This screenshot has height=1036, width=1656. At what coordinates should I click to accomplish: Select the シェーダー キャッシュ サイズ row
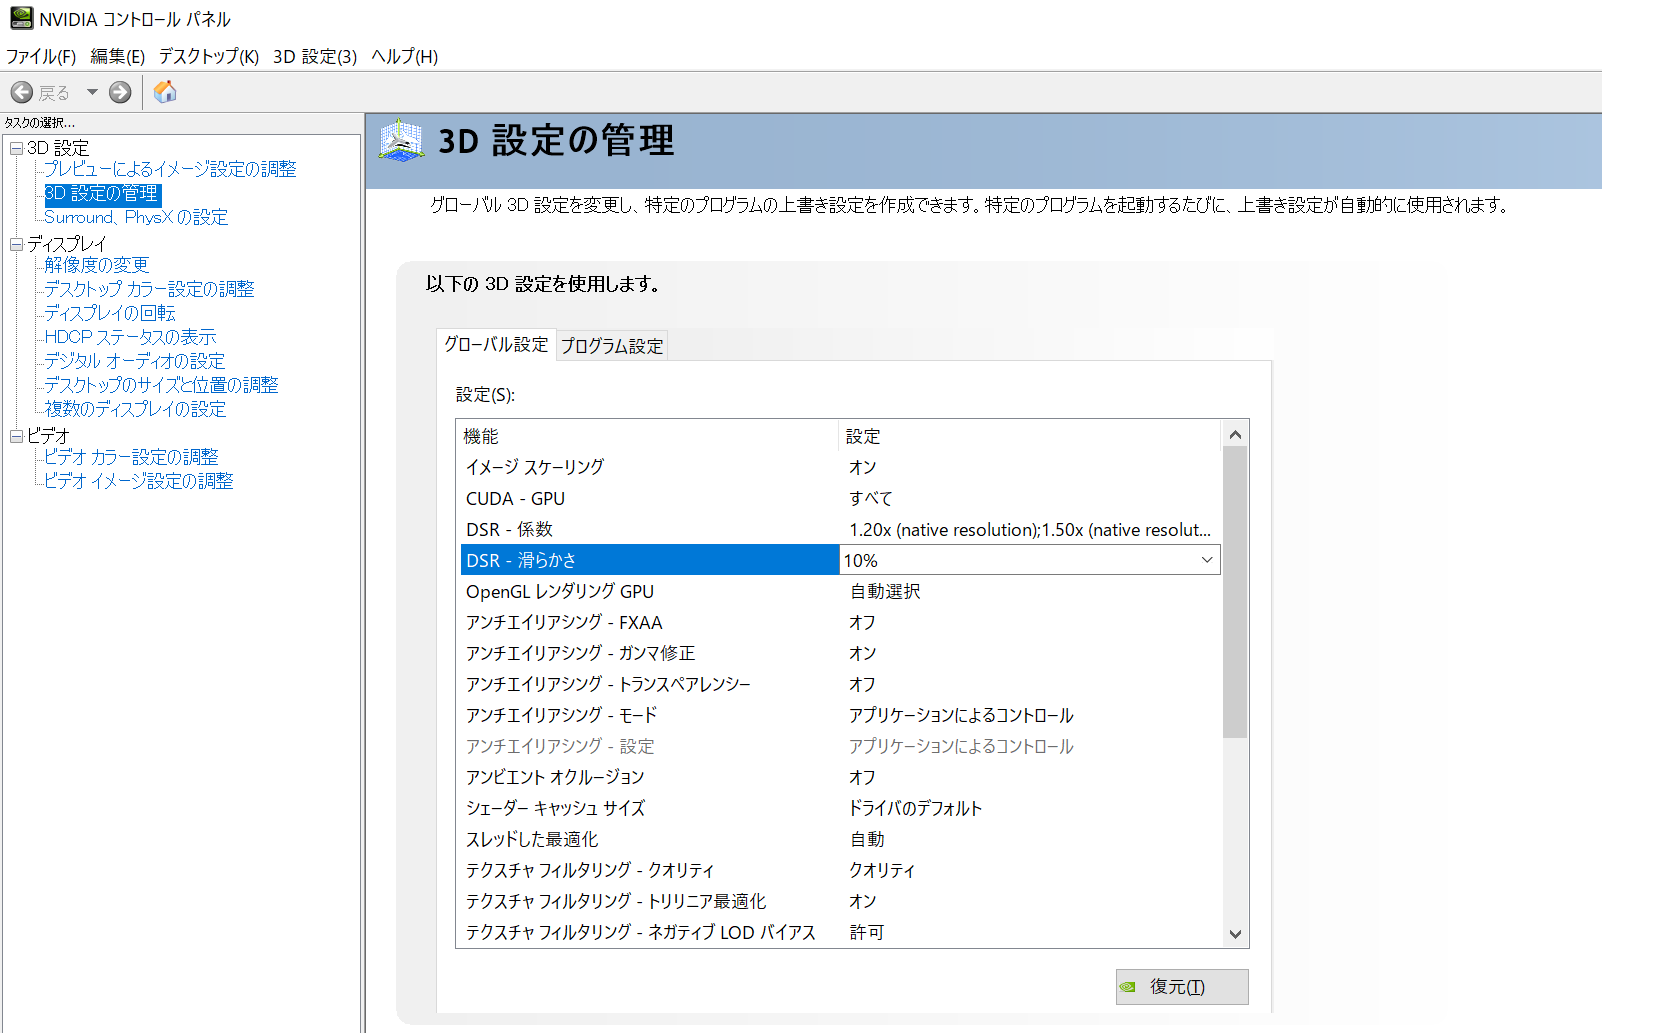click(x=840, y=808)
